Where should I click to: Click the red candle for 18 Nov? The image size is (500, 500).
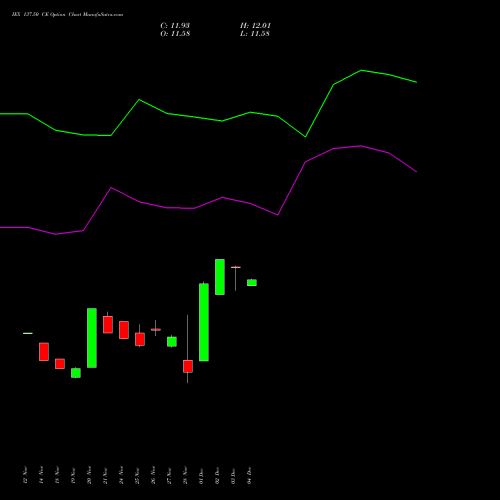click(60, 364)
